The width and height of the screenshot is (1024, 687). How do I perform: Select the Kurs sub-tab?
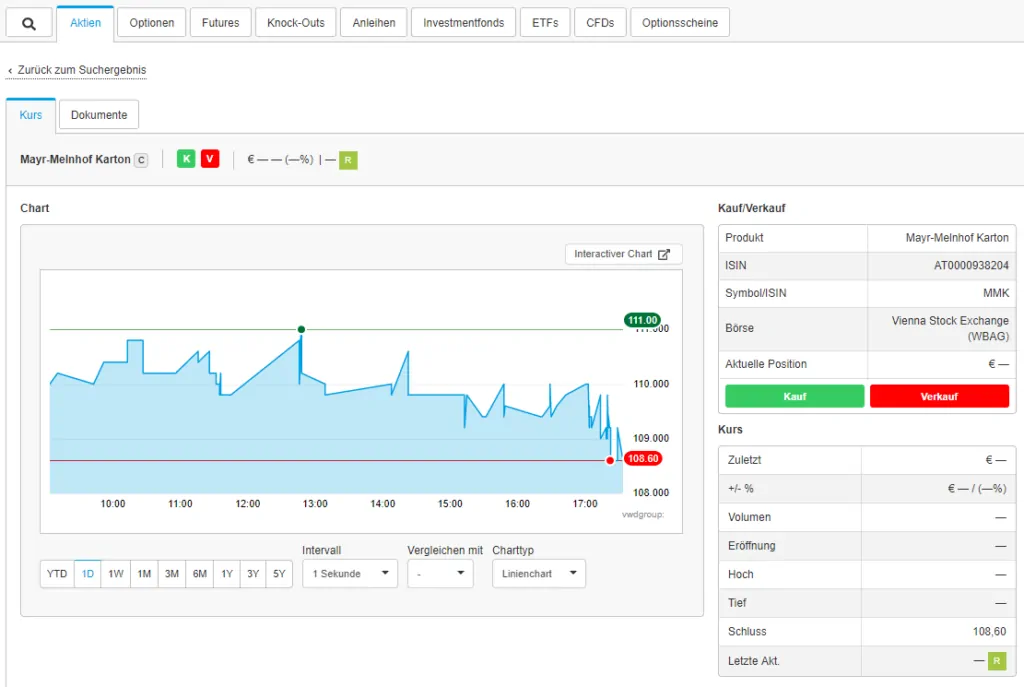point(31,115)
